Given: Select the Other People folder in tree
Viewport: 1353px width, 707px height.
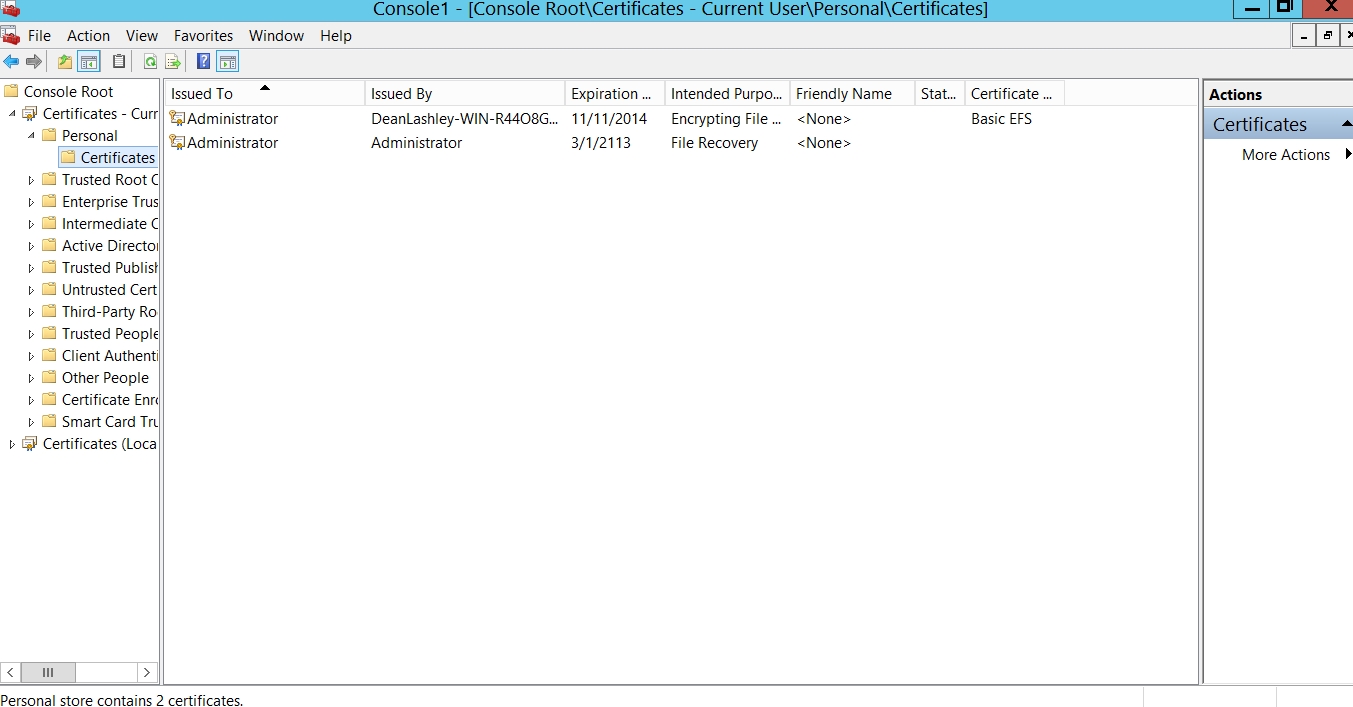Looking at the screenshot, I should pyautogui.click(x=105, y=378).
